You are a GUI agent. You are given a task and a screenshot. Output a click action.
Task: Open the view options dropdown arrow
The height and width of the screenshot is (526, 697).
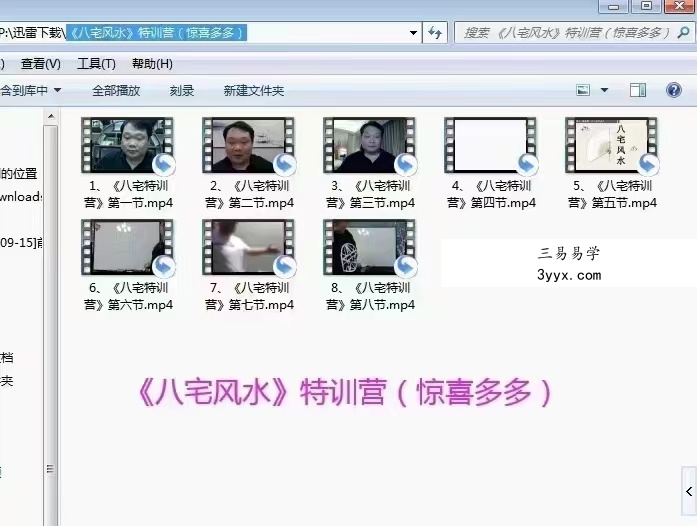(605, 90)
